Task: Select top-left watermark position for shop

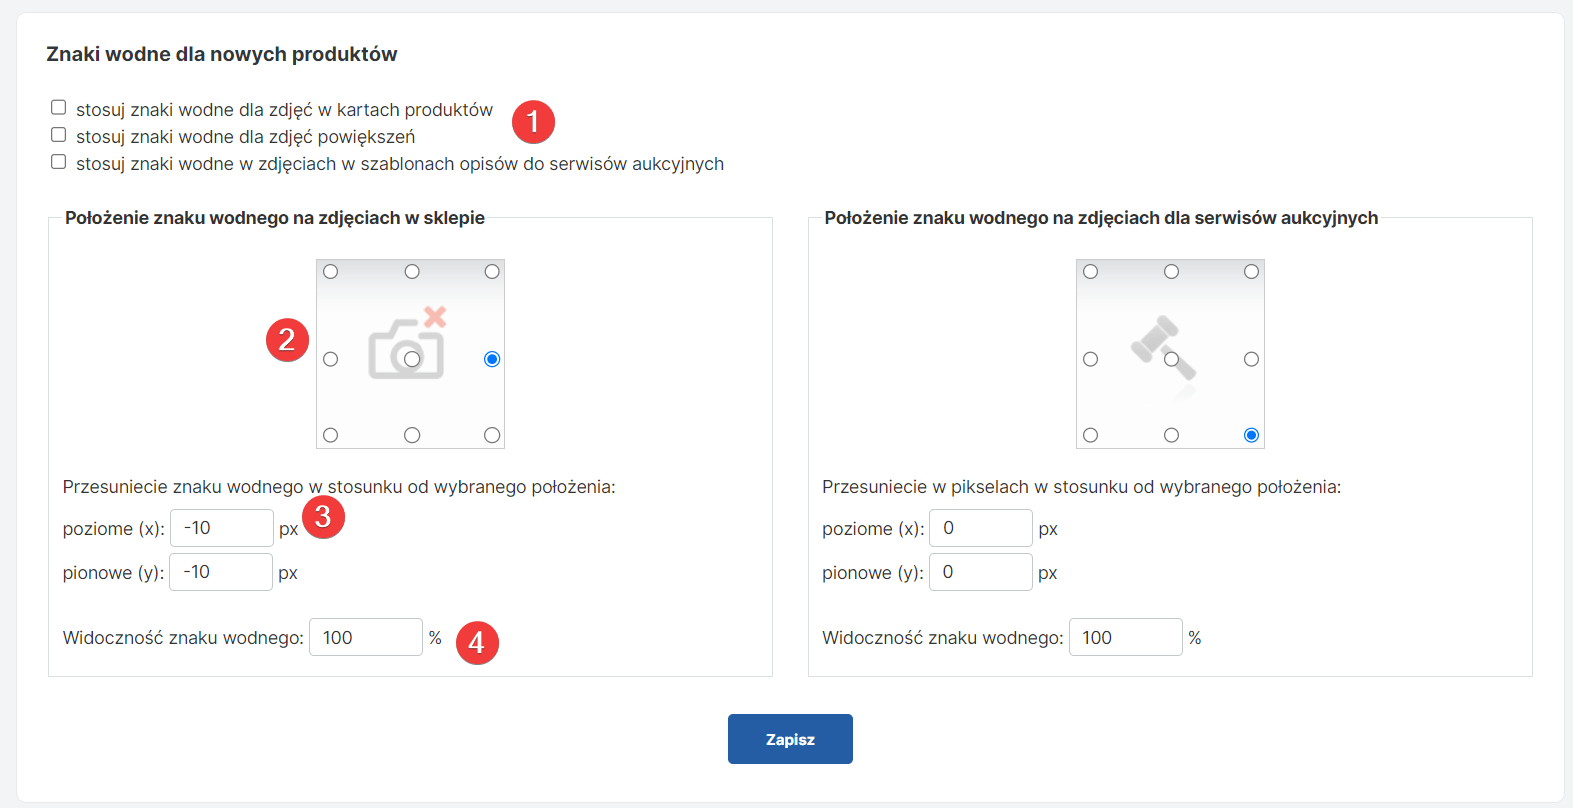Action: pyautogui.click(x=331, y=272)
